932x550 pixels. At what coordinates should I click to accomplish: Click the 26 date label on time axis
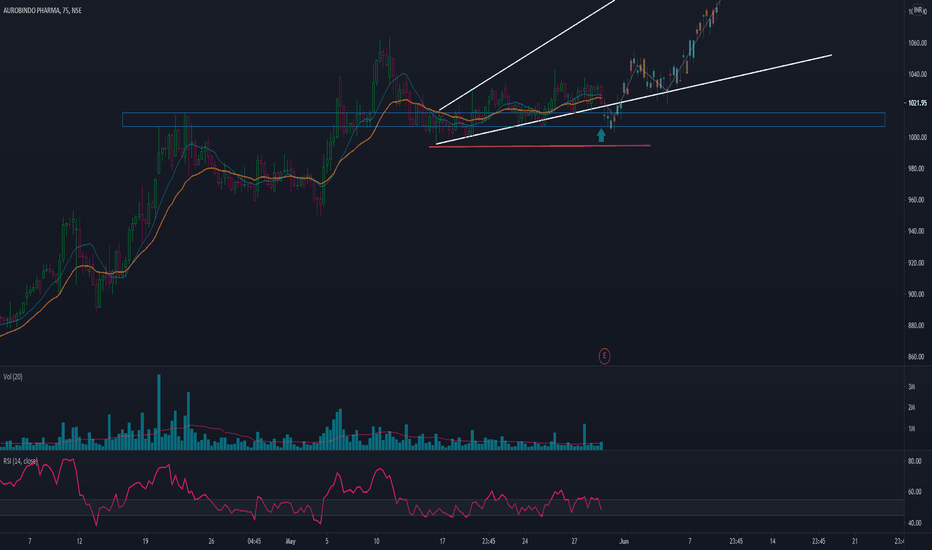(211, 542)
